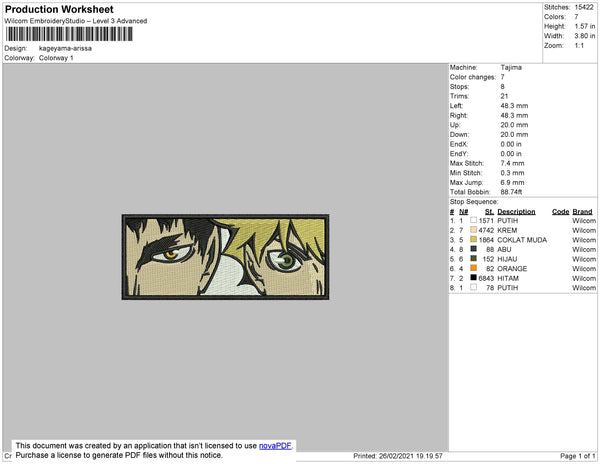The image size is (600, 464).
Task: Click the Max Stitch value 7.4 mm
Action: click(512, 163)
